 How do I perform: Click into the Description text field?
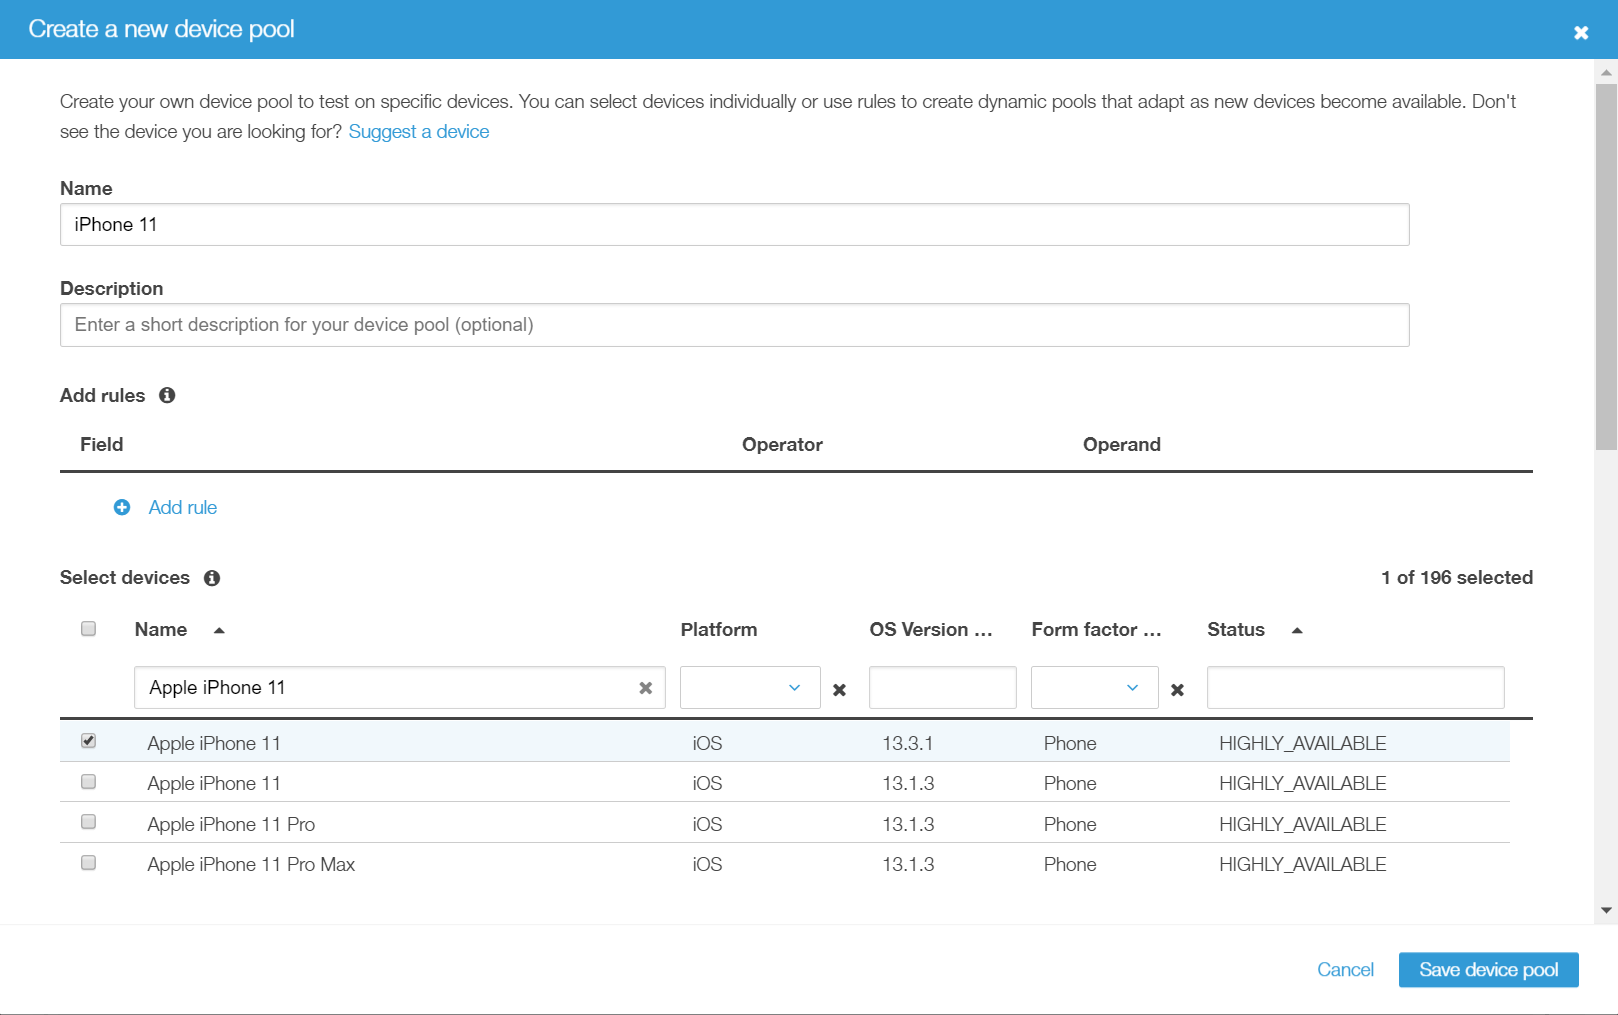(x=734, y=325)
